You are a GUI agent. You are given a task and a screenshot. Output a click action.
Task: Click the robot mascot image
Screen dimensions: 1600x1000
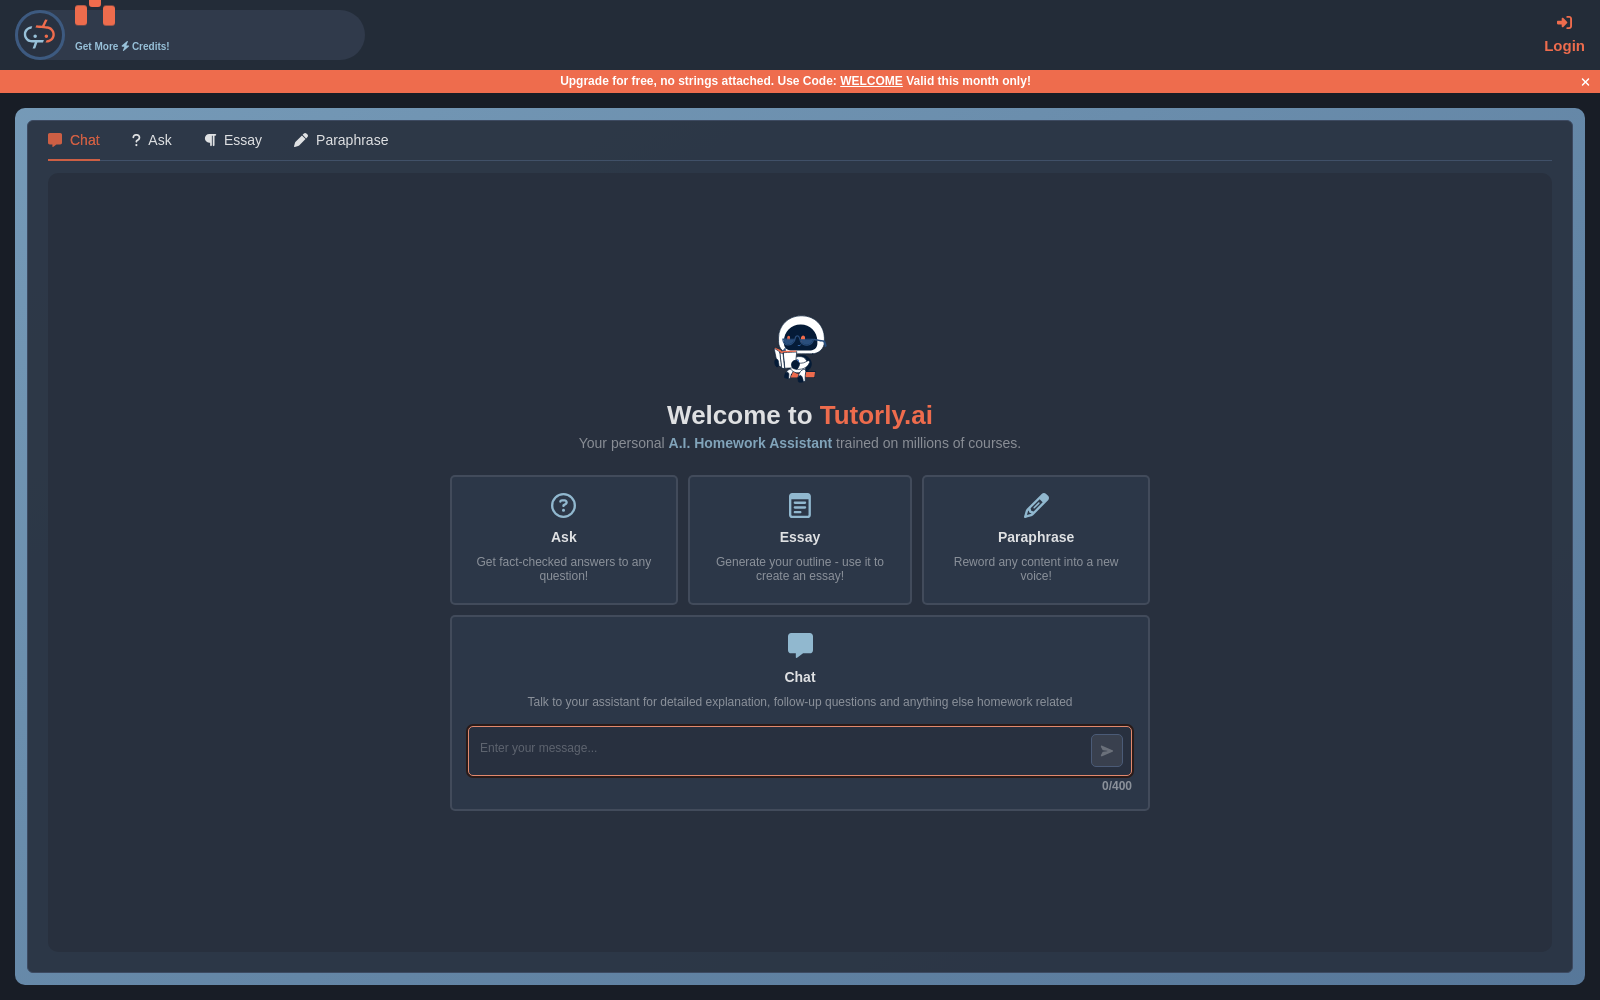[800, 348]
